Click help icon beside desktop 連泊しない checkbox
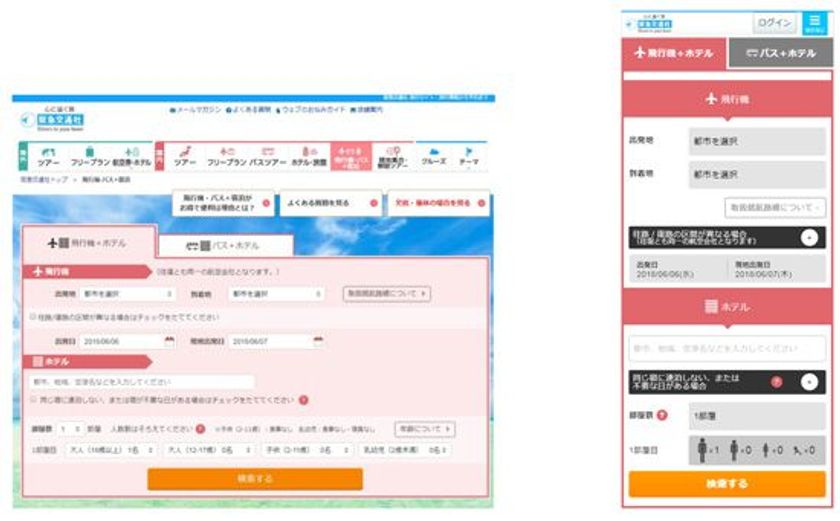Viewport: 840px width, 521px height. click(x=303, y=400)
